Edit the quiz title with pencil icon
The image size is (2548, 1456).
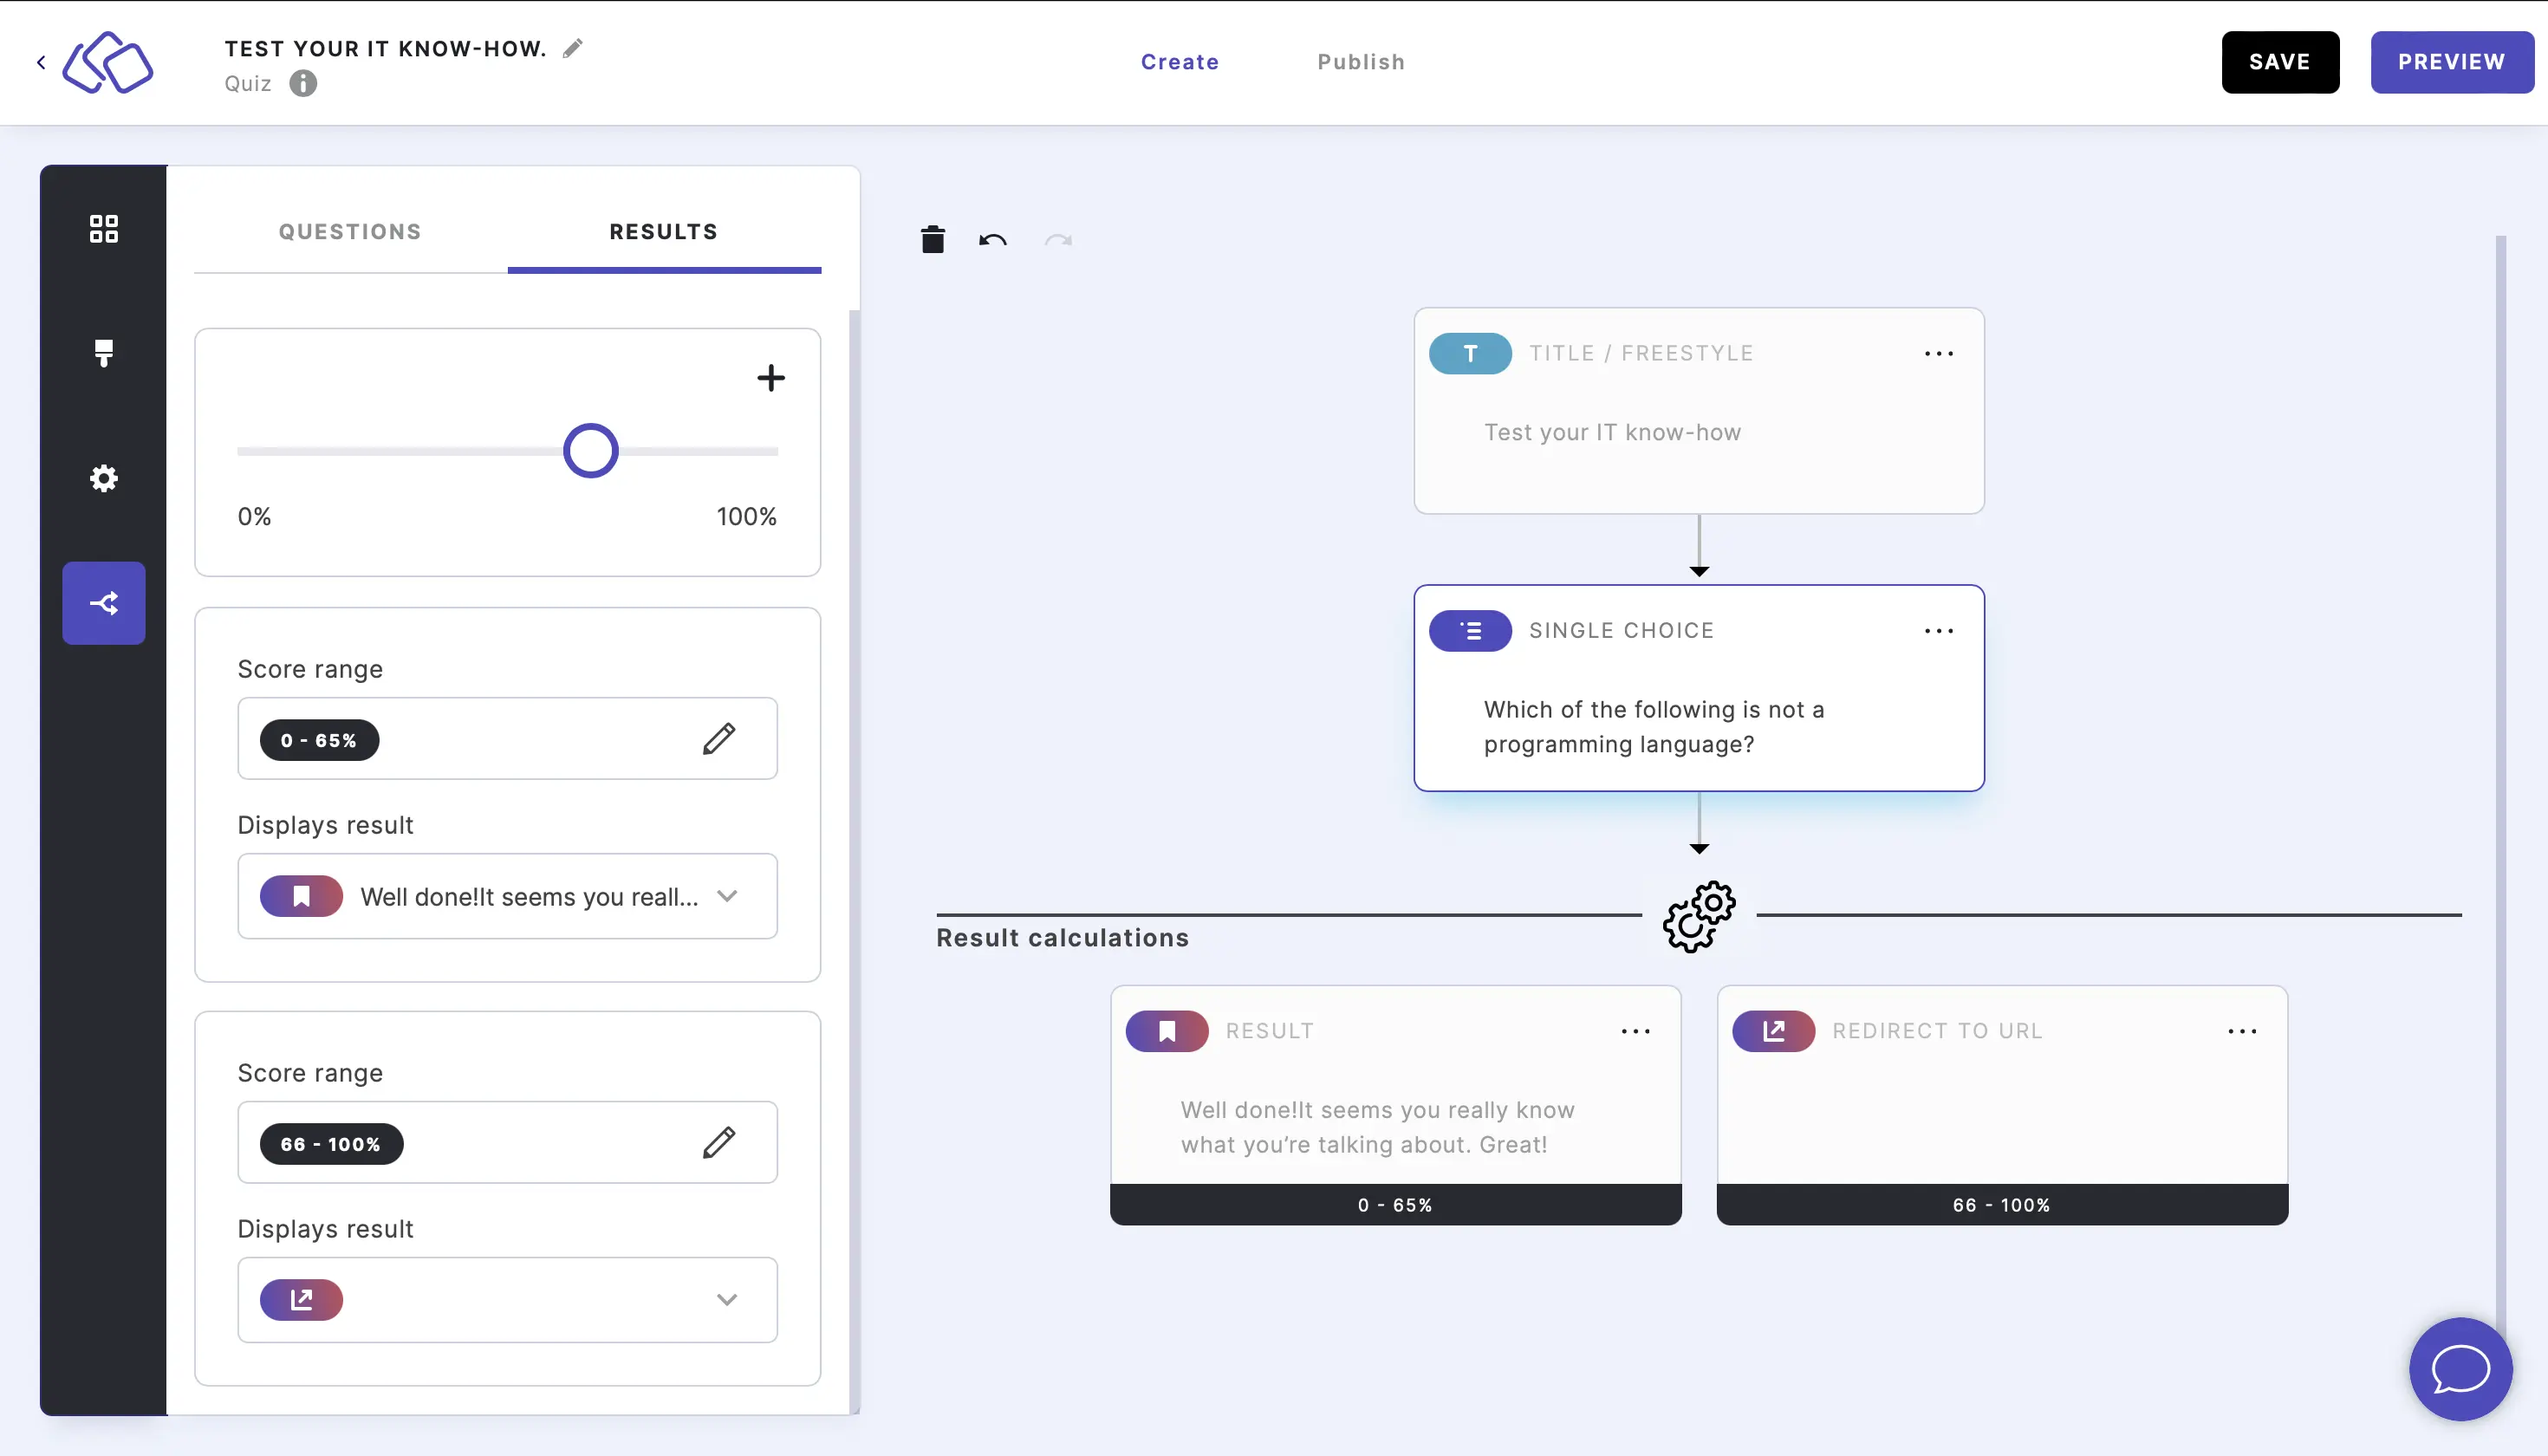[x=573, y=48]
